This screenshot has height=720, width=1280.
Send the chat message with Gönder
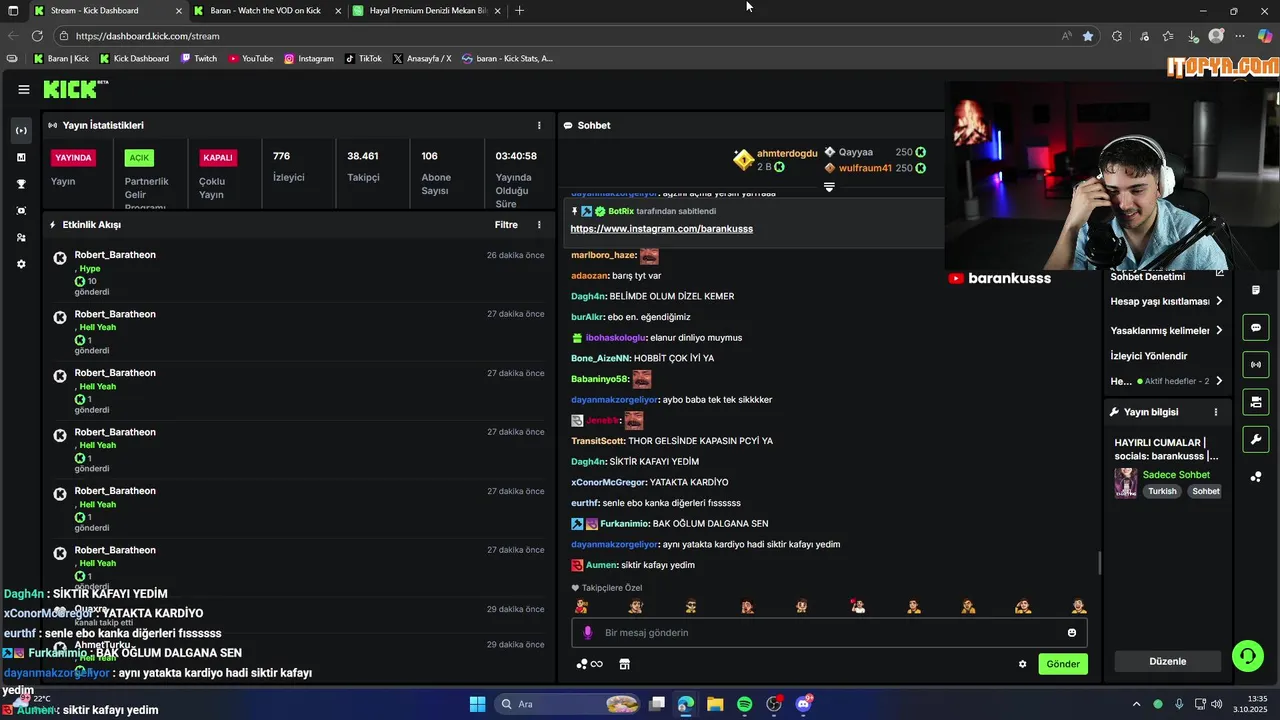pyautogui.click(x=1063, y=664)
